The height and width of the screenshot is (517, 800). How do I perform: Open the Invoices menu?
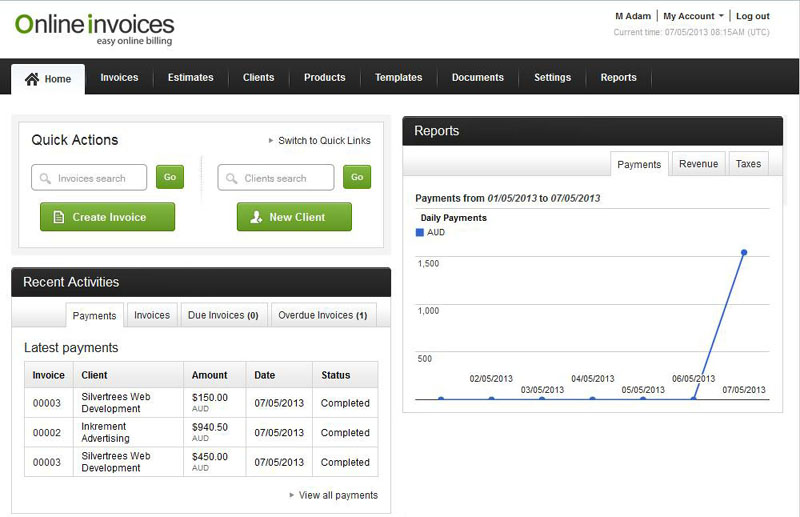(119, 78)
